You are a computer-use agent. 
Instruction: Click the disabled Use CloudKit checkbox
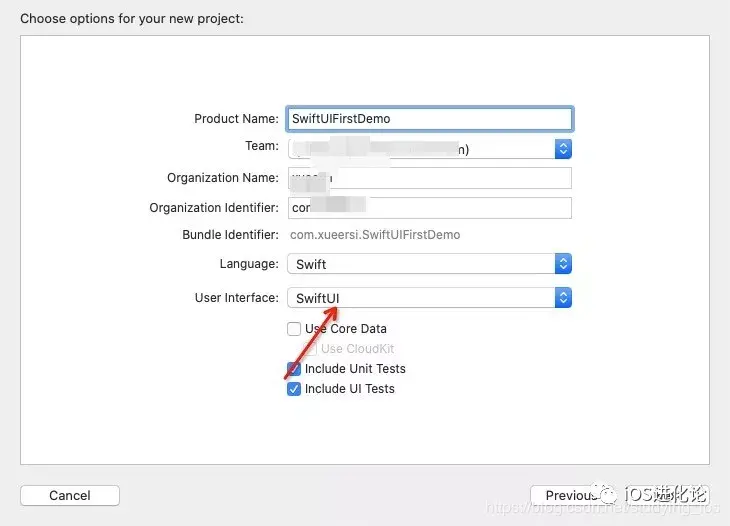310,349
